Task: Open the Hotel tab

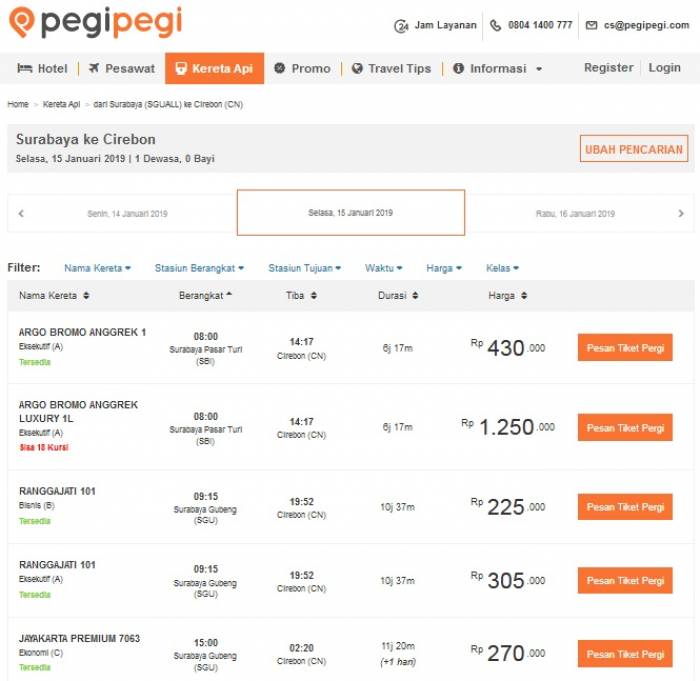Action: [42, 68]
